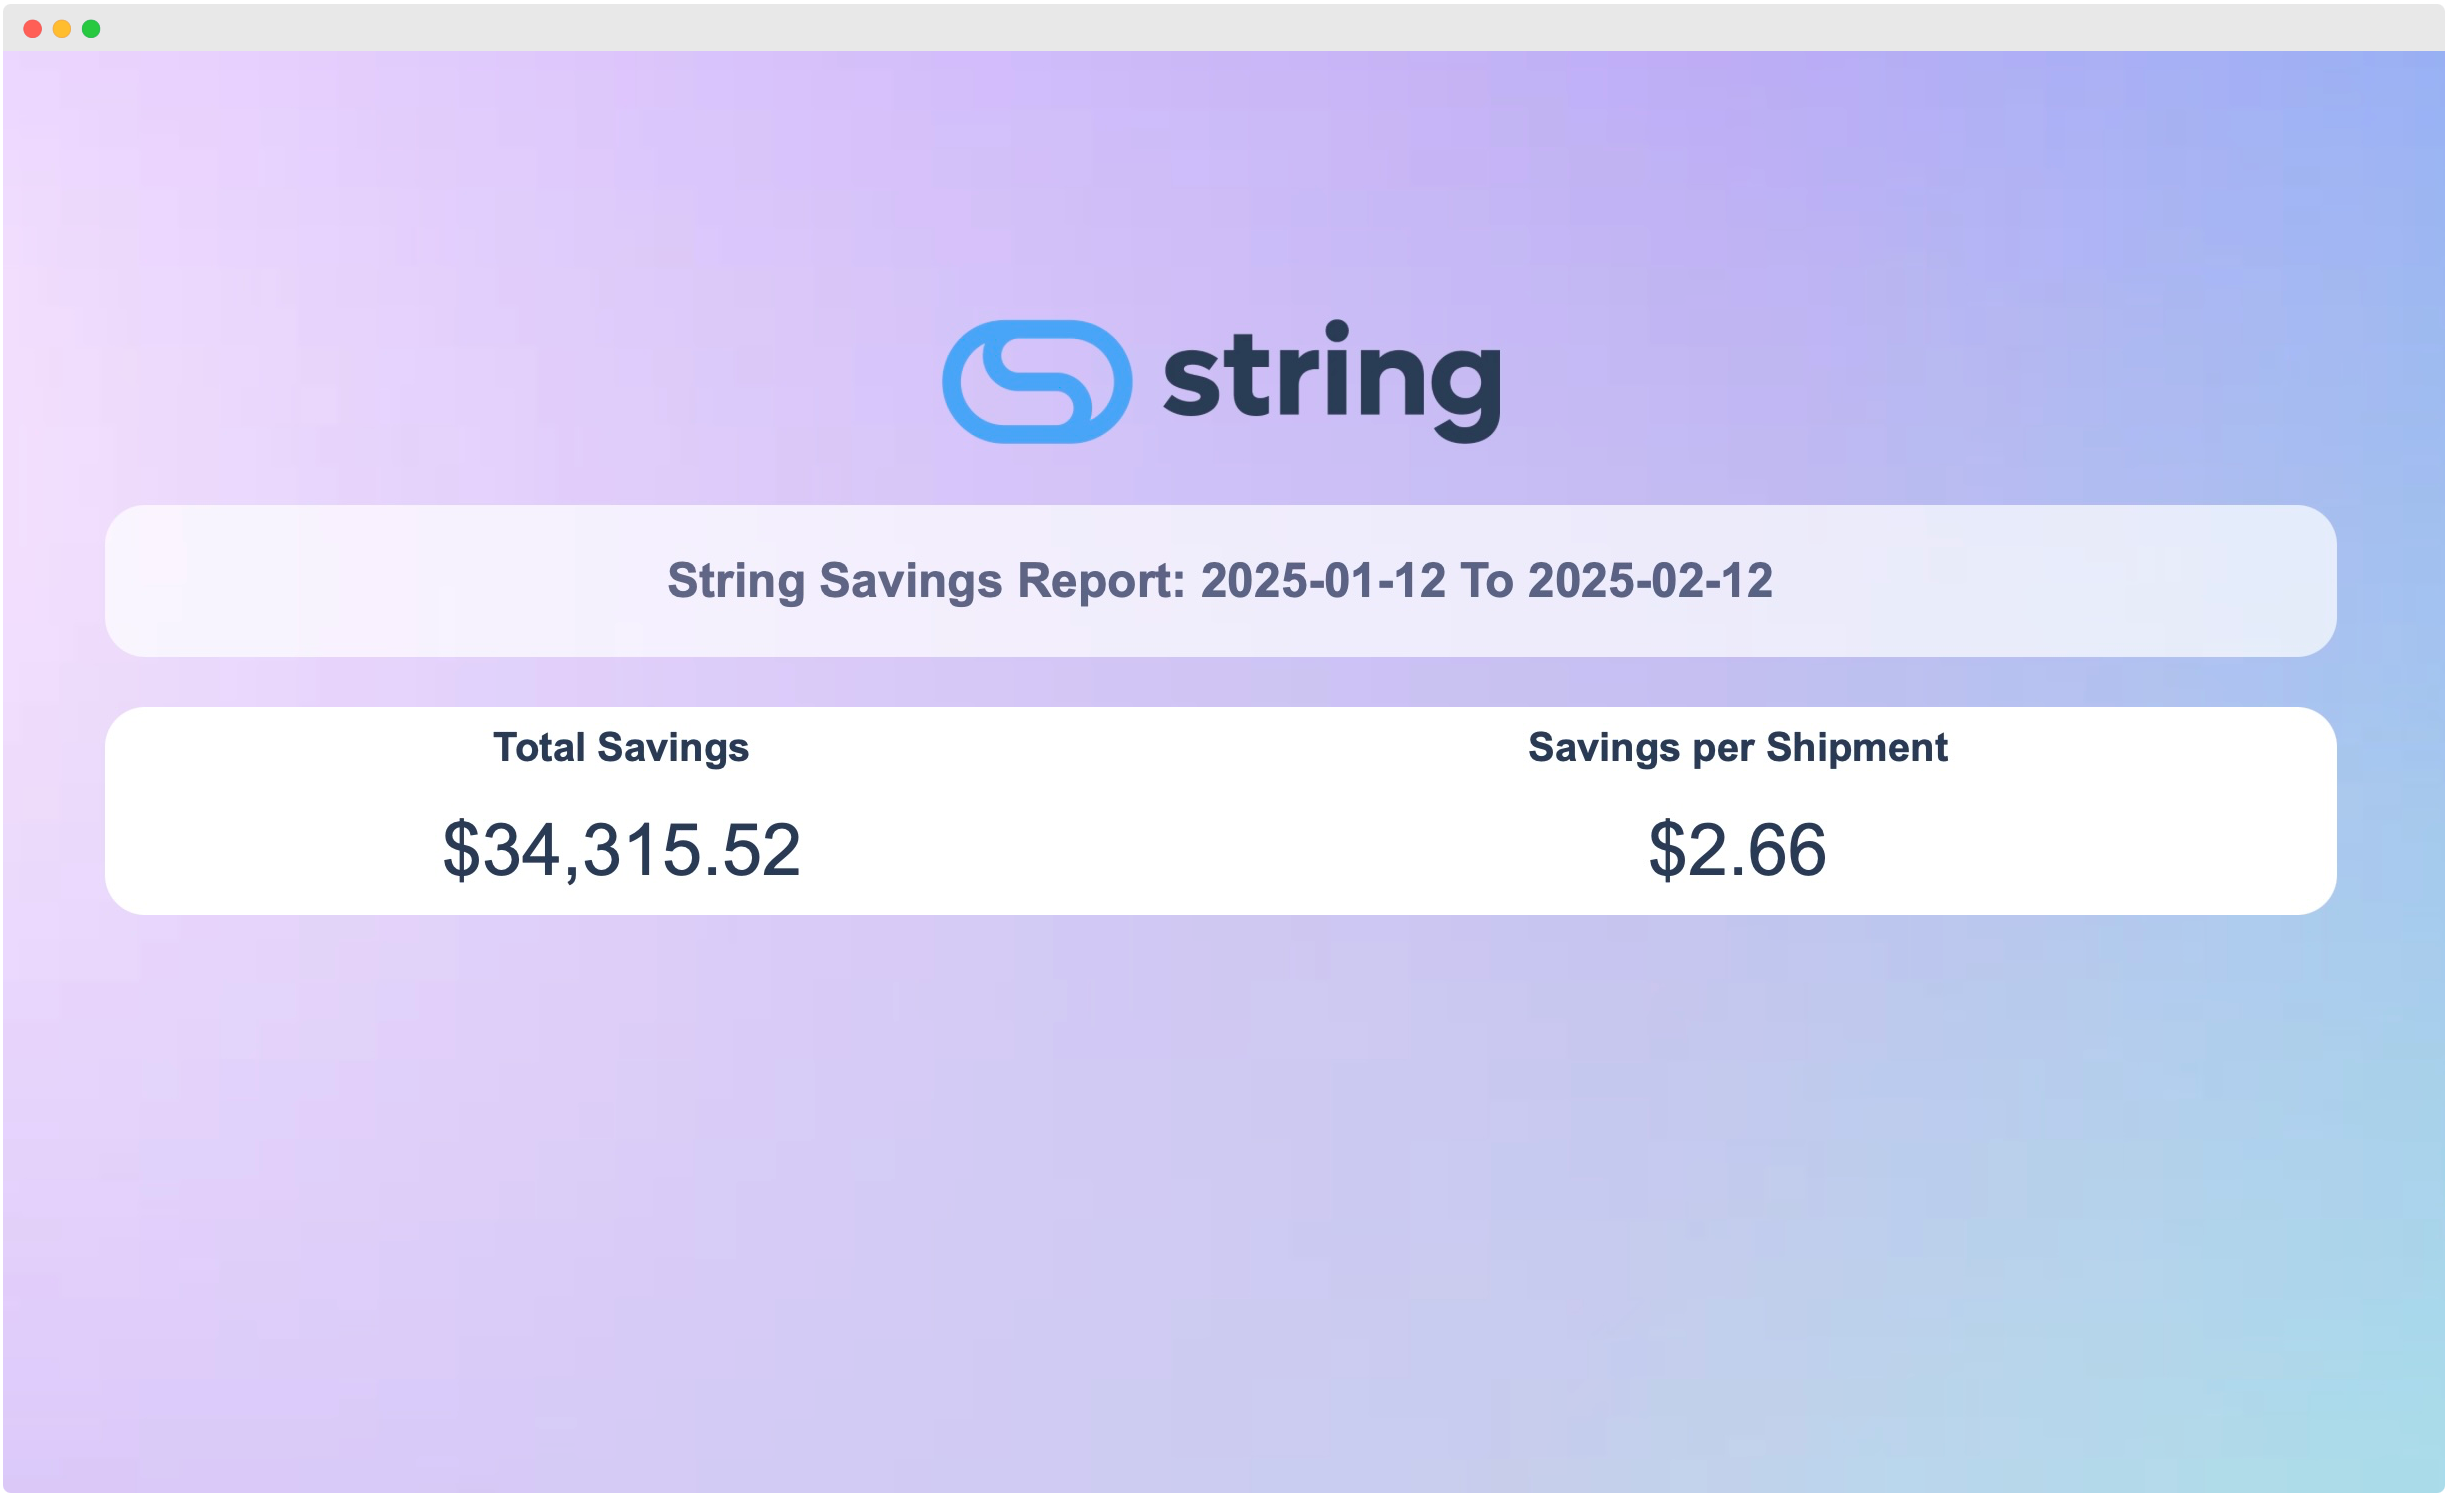Select the "Total Savings" label
The image size is (2453, 1497).
tap(621, 749)
